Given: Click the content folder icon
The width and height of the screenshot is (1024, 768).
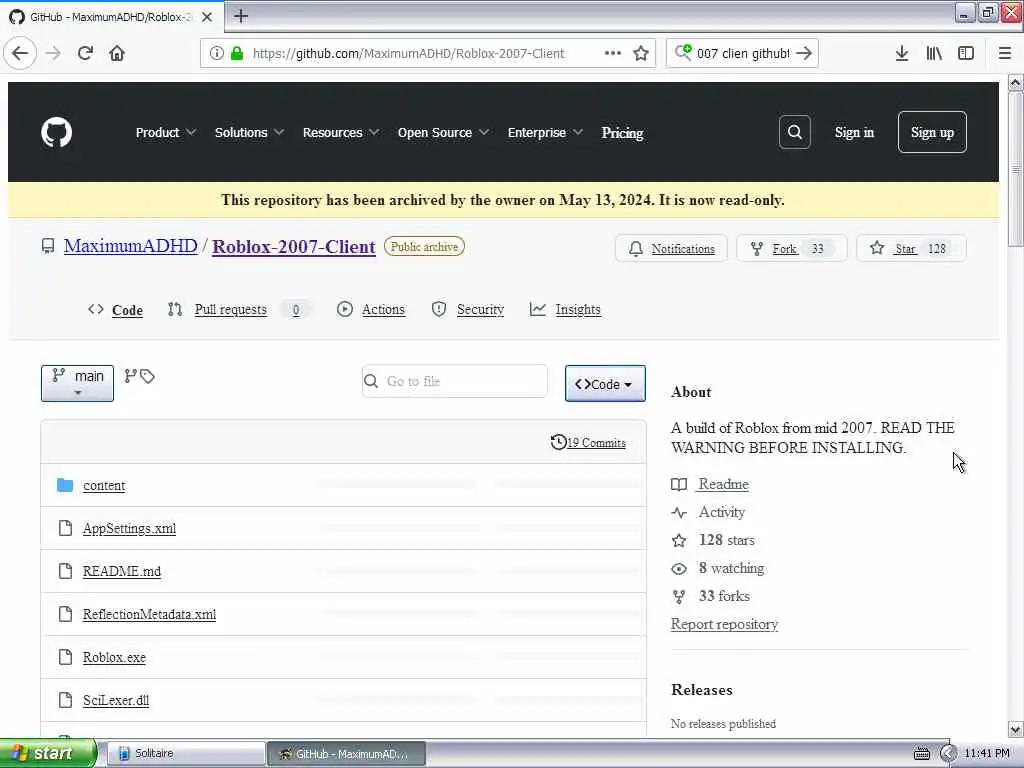Looking at the screenshot, I should point(65,485).
